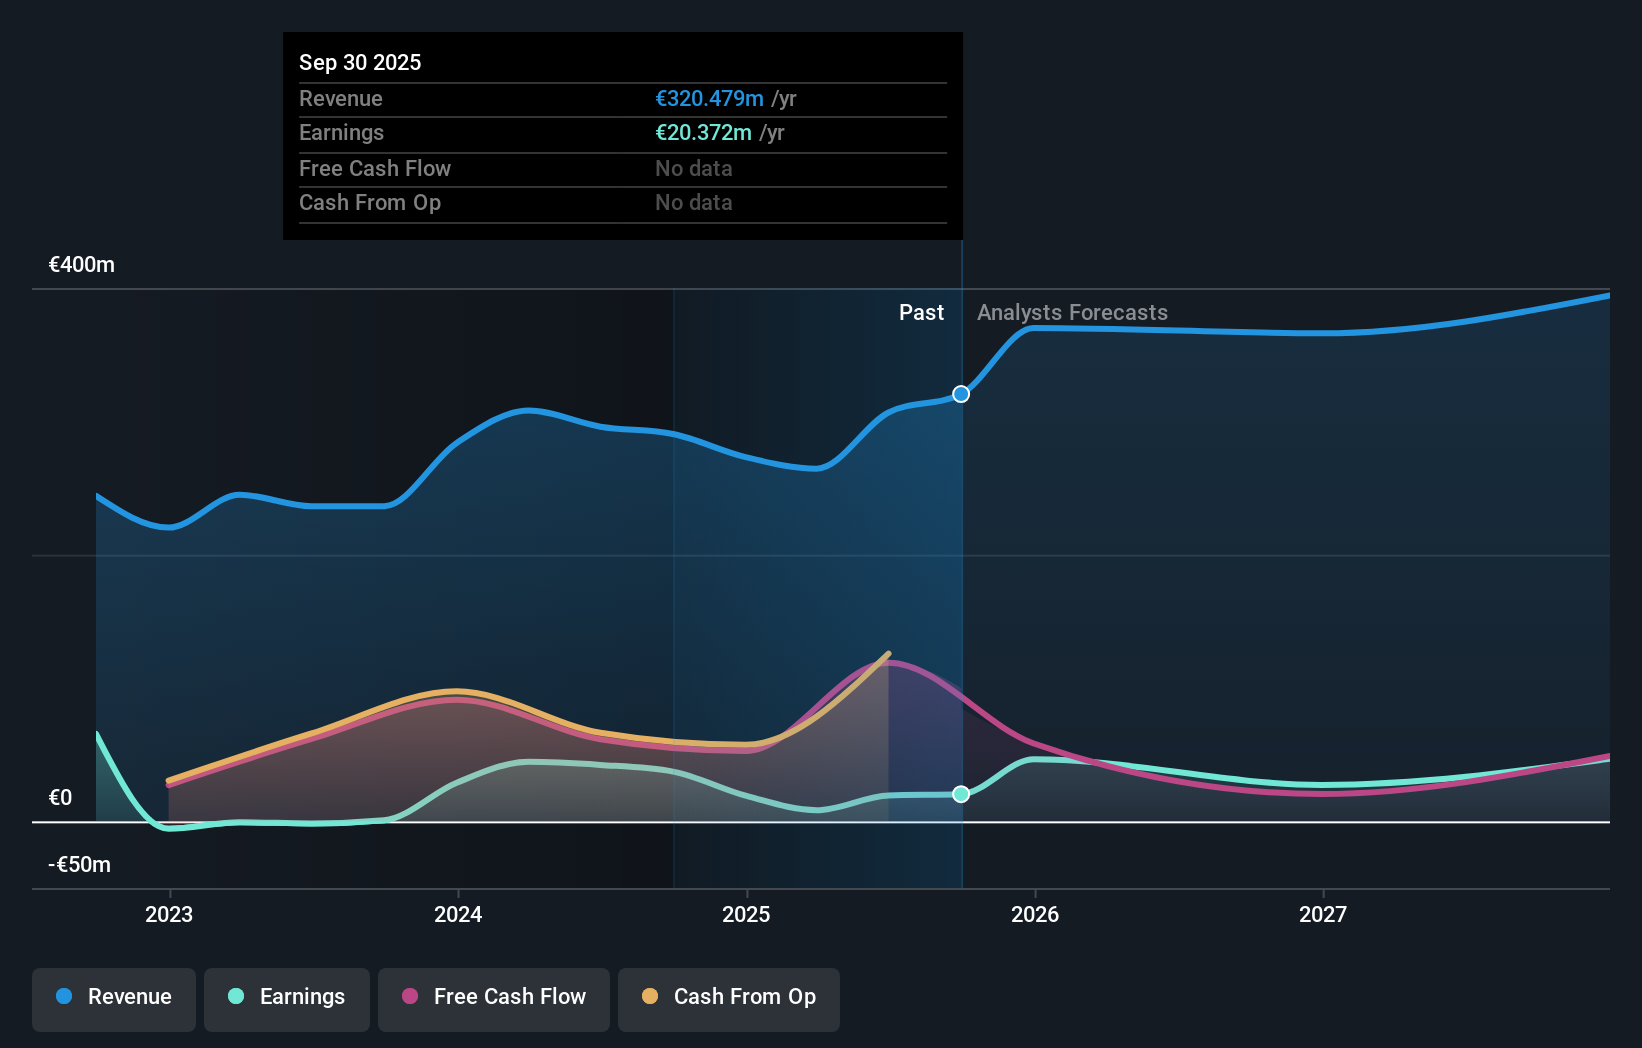Click the 'Earnings' row label in tooltip
1642x1048 pixels.
coord(341,133)
